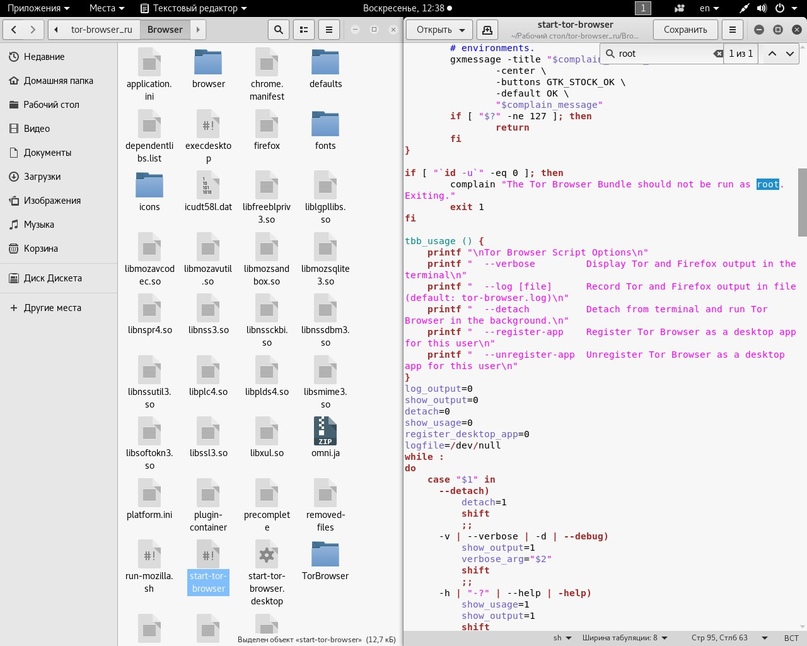Jump to the previous search match
807x646 pixels.
pyautogui.click(x=772, y=54)
